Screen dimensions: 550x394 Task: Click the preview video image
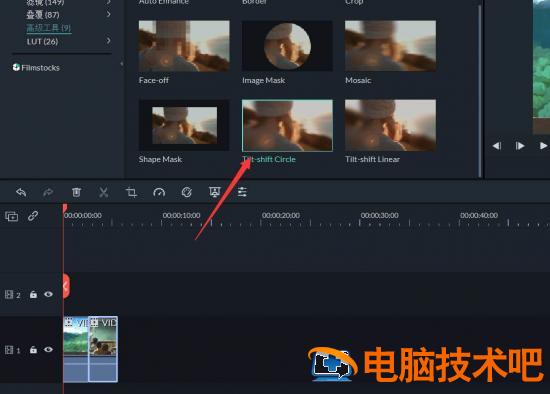pos(541,67)
